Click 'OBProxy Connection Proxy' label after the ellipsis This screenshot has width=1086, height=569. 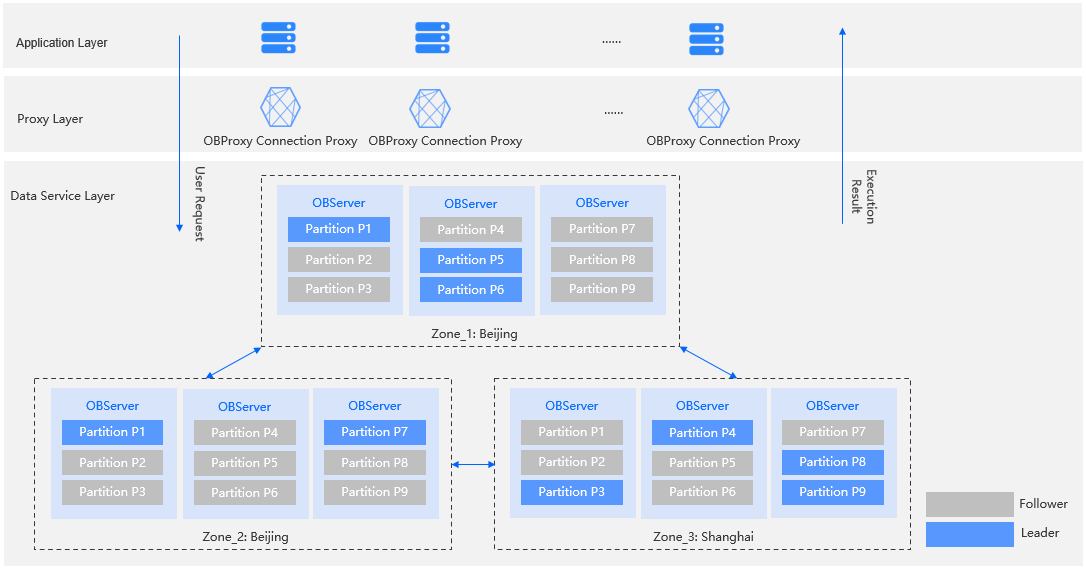click(723, 141)
